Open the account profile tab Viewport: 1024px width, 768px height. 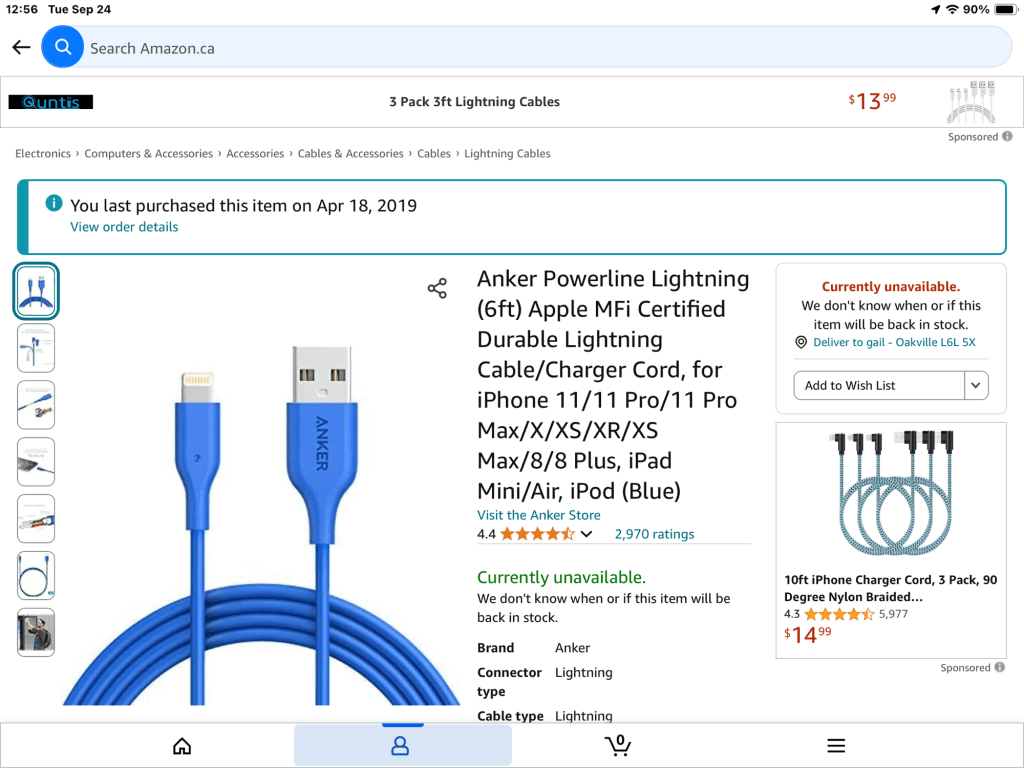401,745
